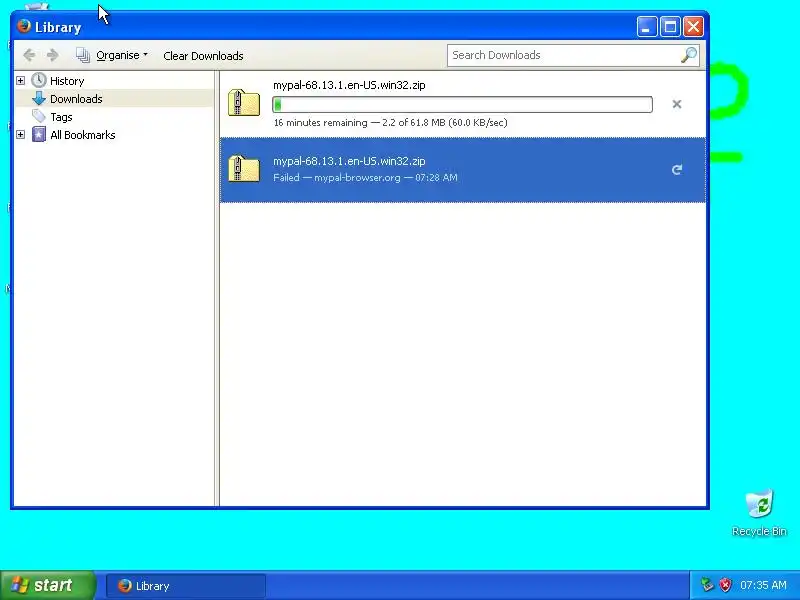The height and width of the screenshot is (600, 800).
Task: Retry the failed mypal zip download
Action: coord(677,170)
